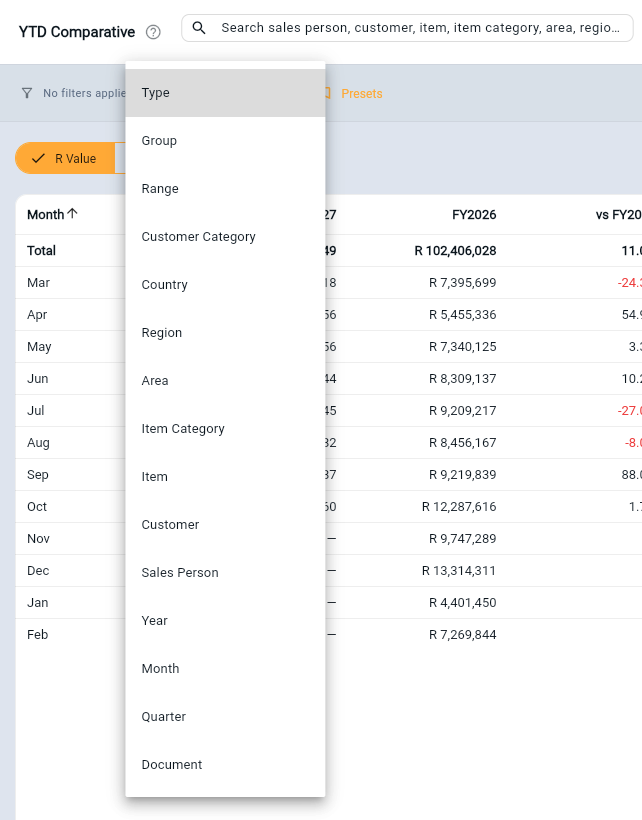Click the YTD Comparative title
The height and width of the screenshot is (820, 642).
[x=77, y=32]
